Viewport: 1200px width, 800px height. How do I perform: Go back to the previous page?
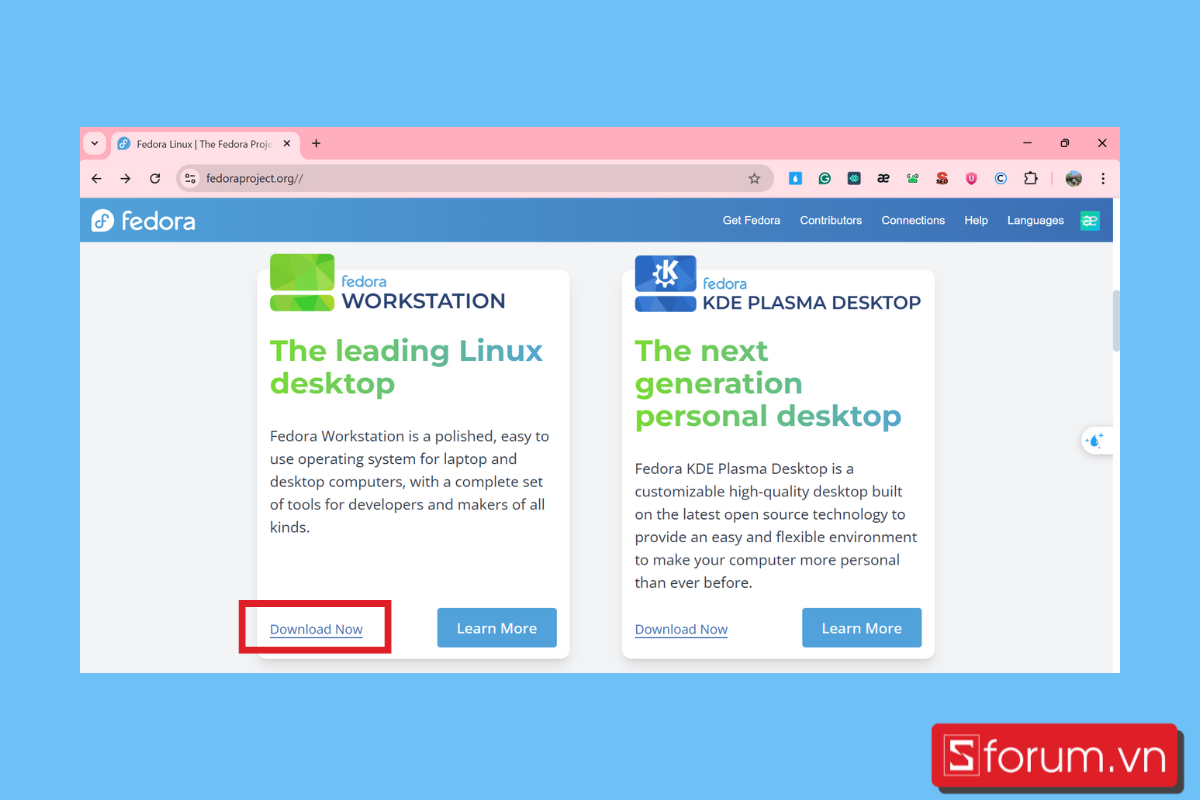click(x=96, y=179)
